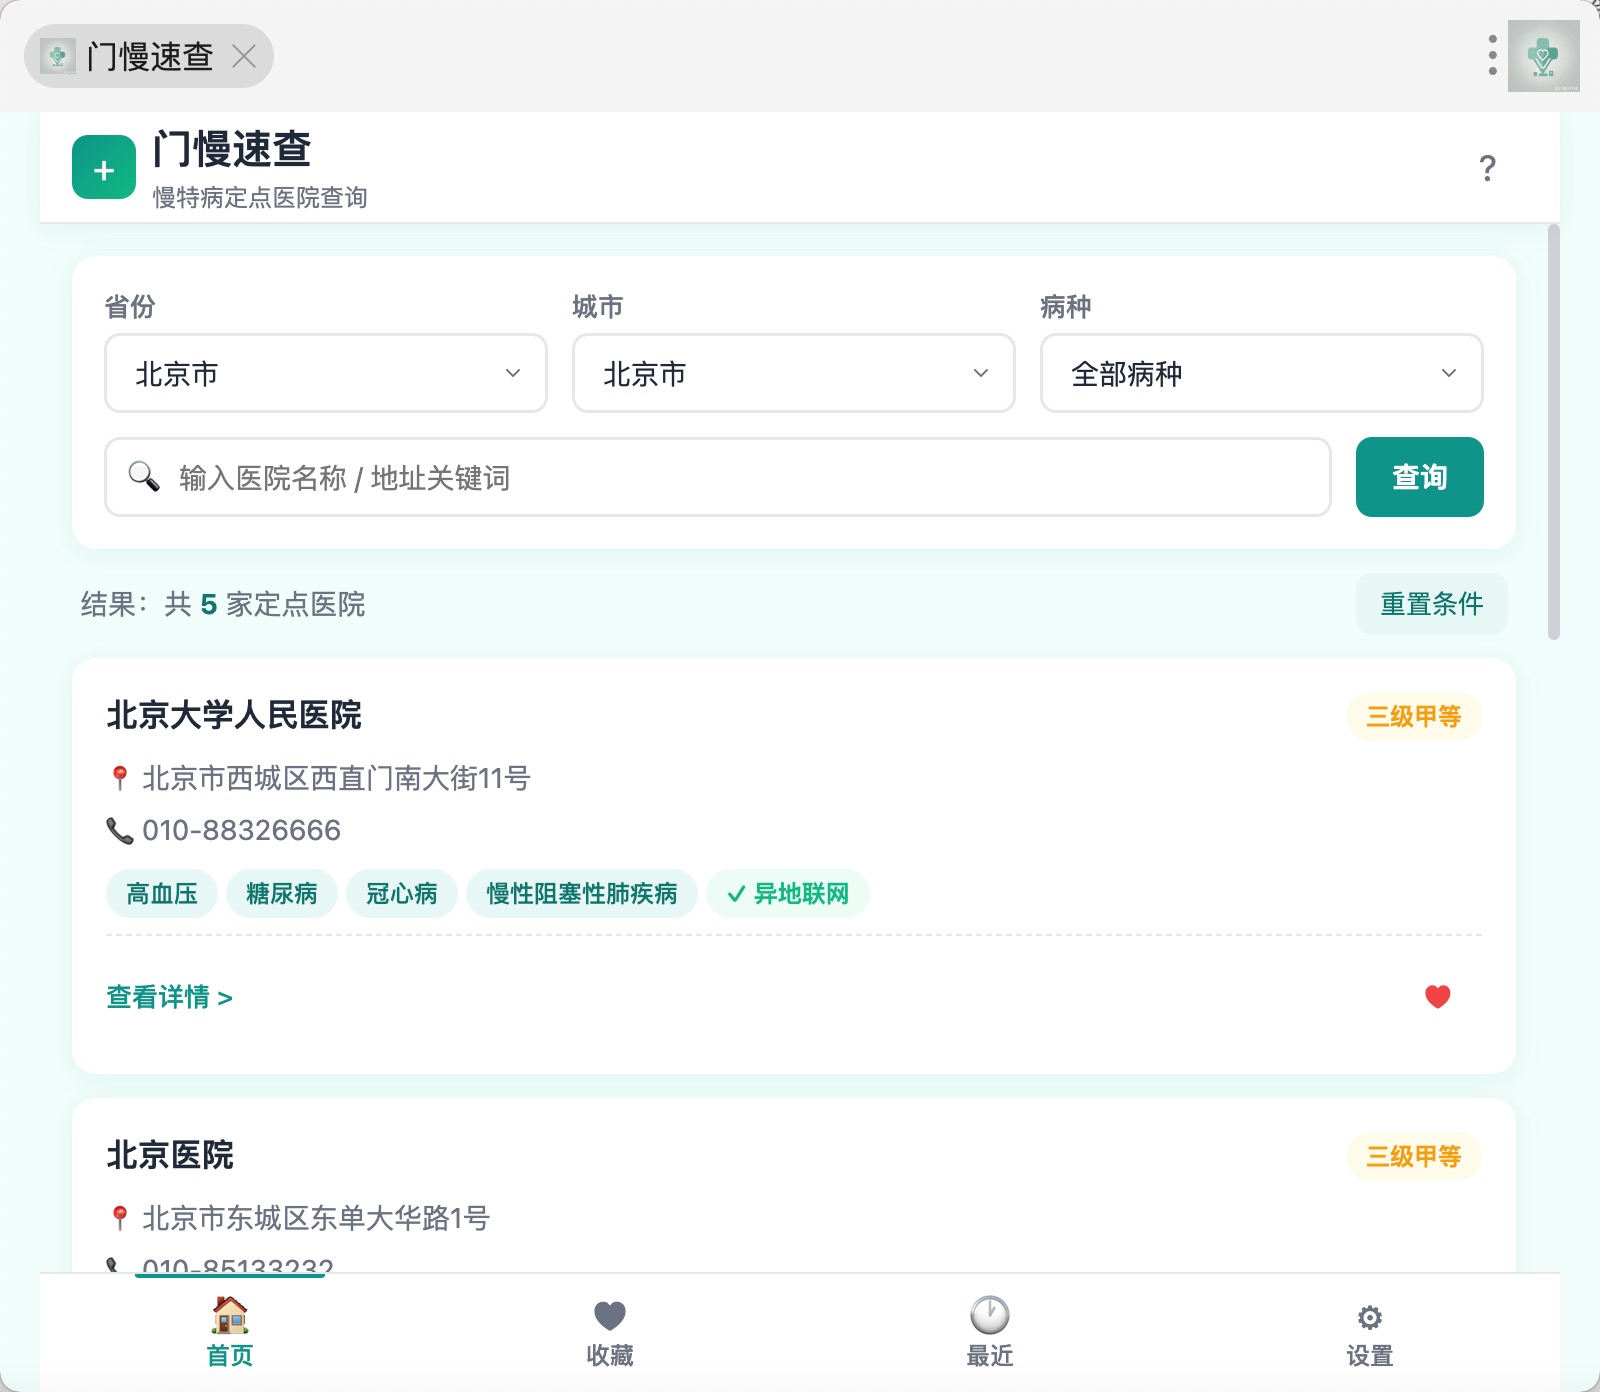Click phone number 010-88326666

(x=241, y=830)
